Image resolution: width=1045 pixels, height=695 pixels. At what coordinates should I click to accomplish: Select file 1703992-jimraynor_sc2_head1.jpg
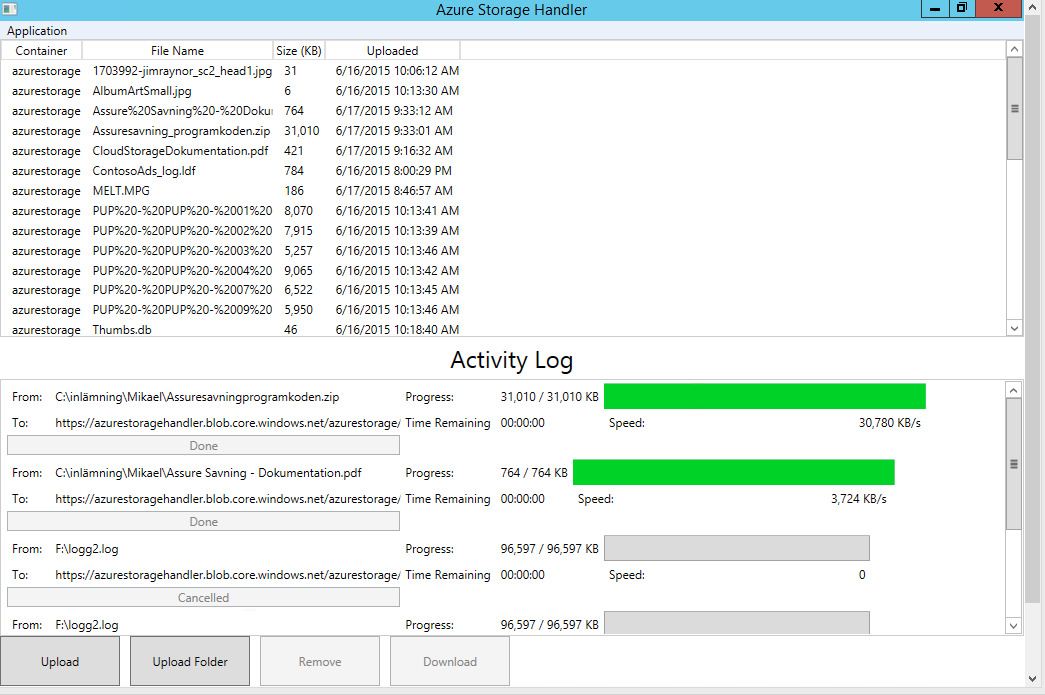tap(182, 71)
